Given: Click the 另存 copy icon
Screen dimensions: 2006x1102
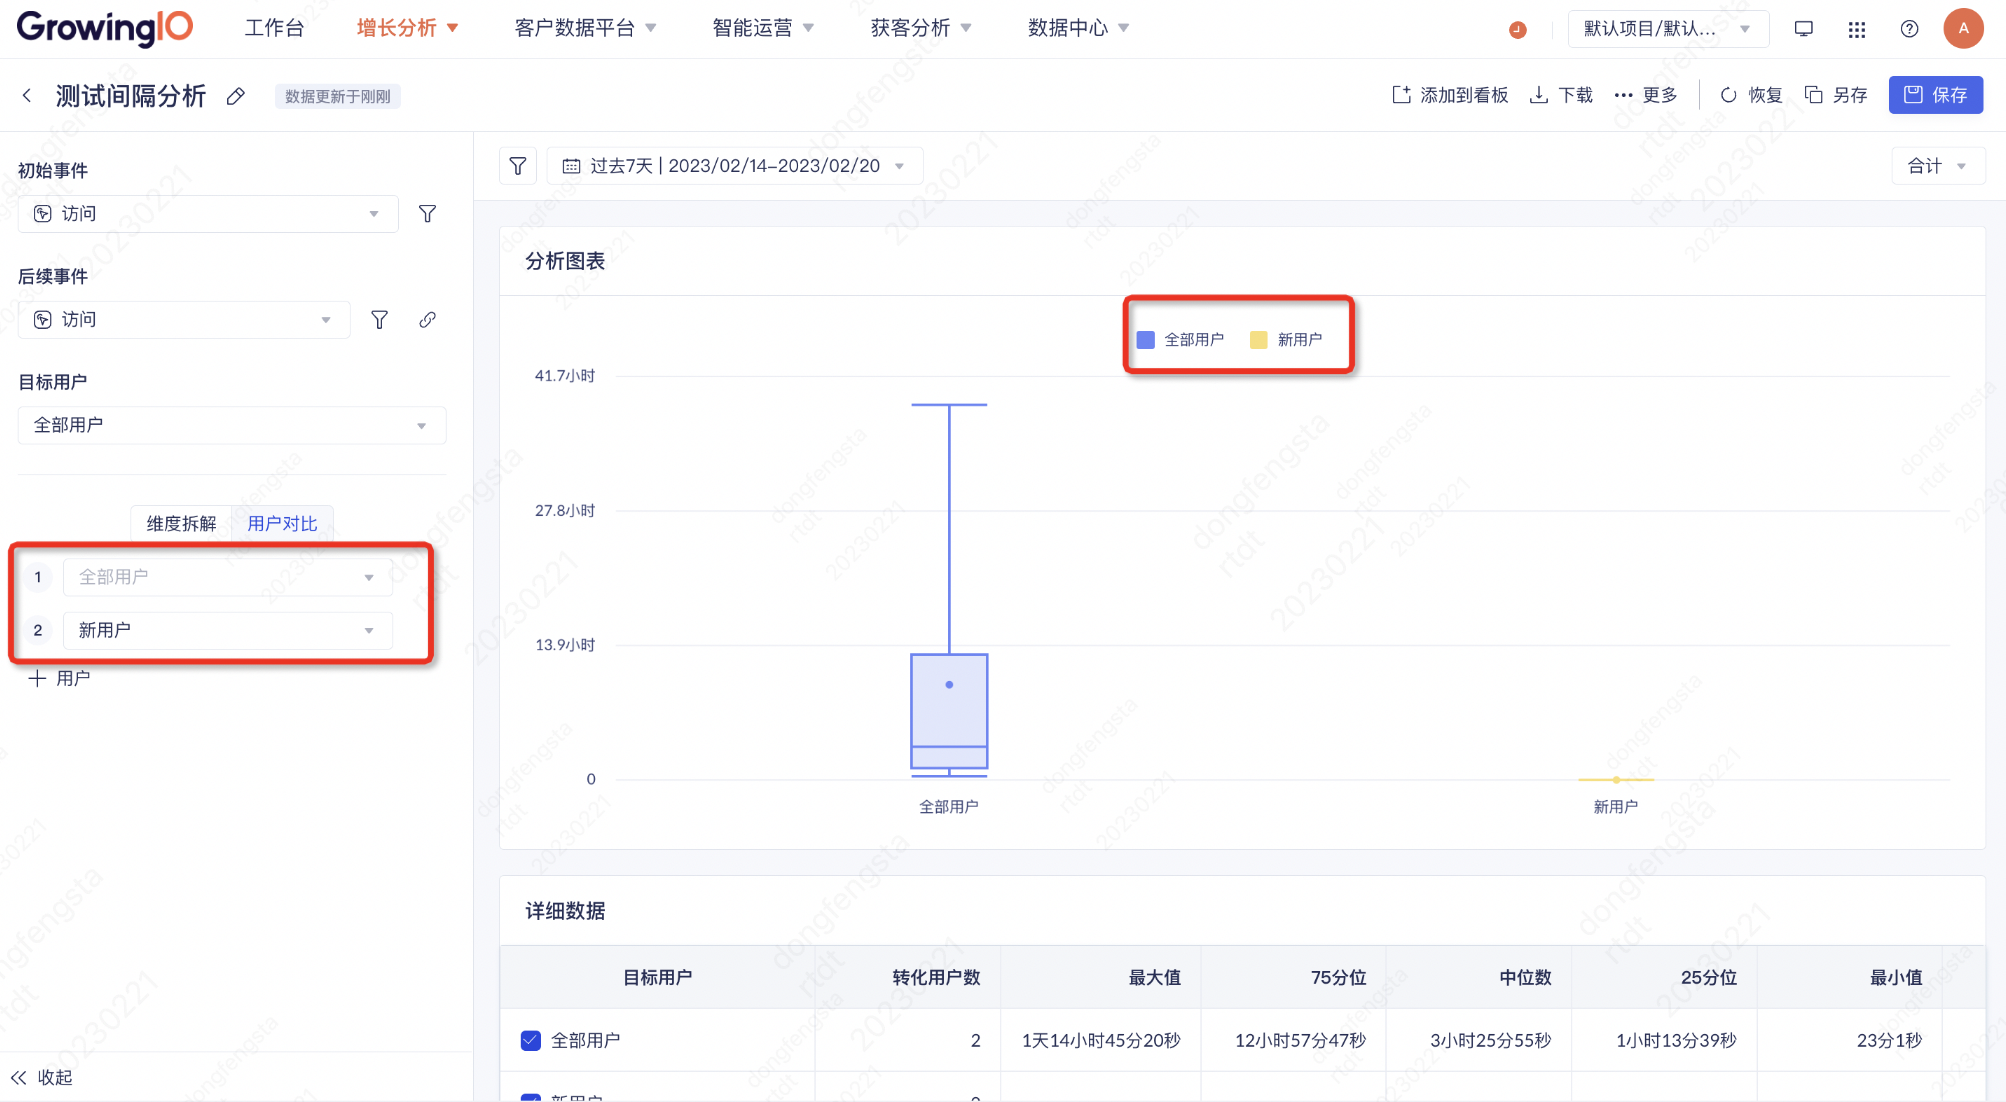Looking at the screenshot, I should click(1813, 95).
